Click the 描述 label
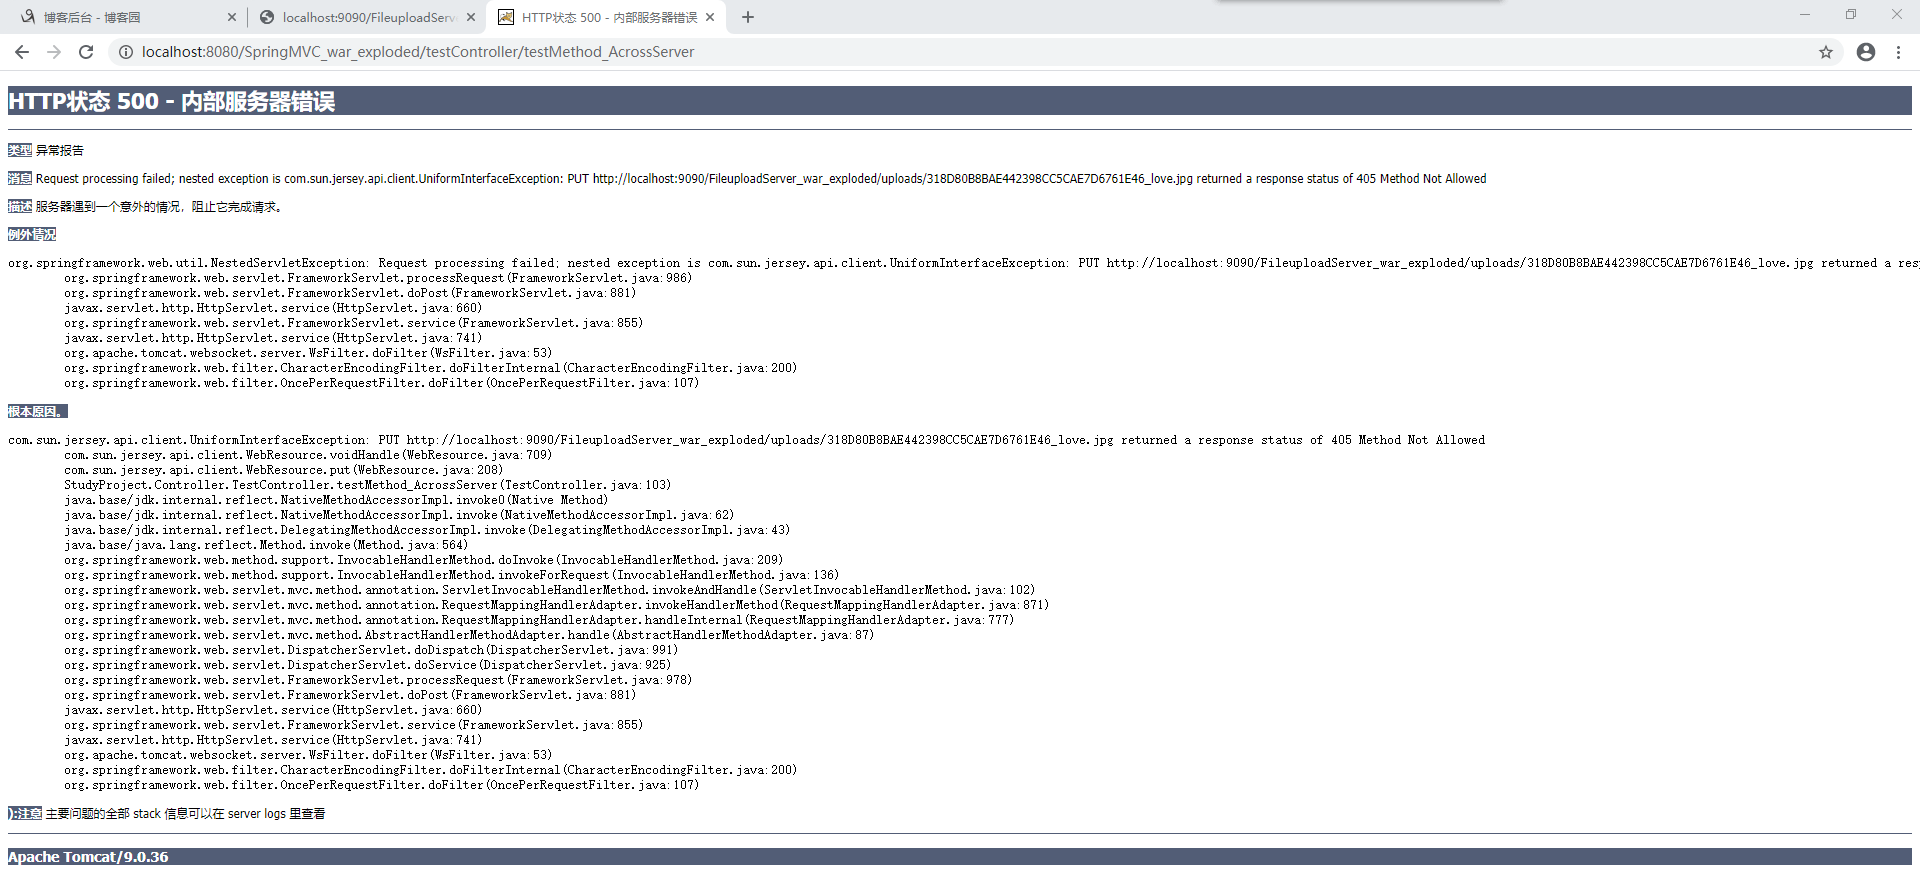 point(20,207)
